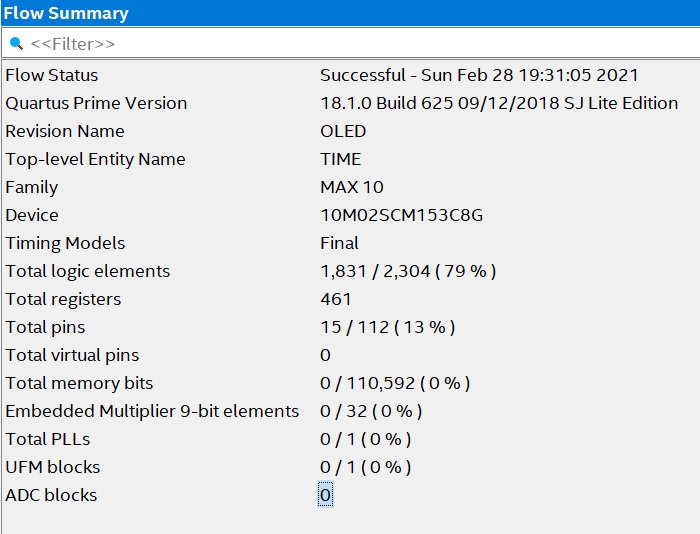Click the Timing Models row label
This screenshot has width=700, height=534.
click(x=65, y=243)
